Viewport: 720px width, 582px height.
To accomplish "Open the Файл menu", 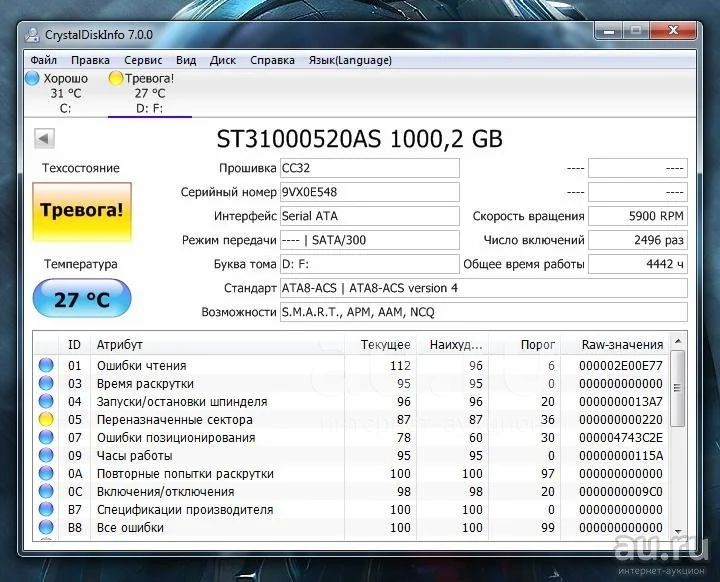I will tap(44, 60).
